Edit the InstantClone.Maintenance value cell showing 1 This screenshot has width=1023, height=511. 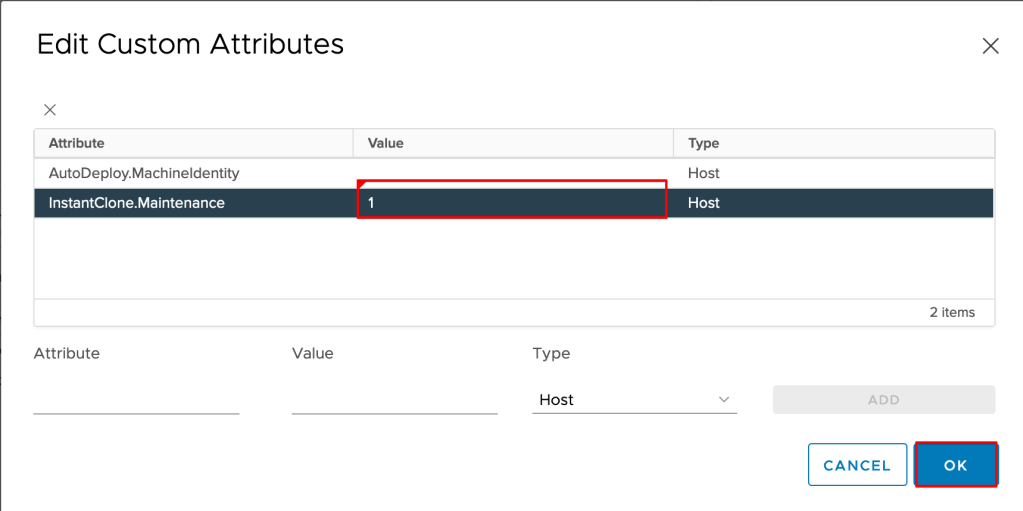[511, 202]
